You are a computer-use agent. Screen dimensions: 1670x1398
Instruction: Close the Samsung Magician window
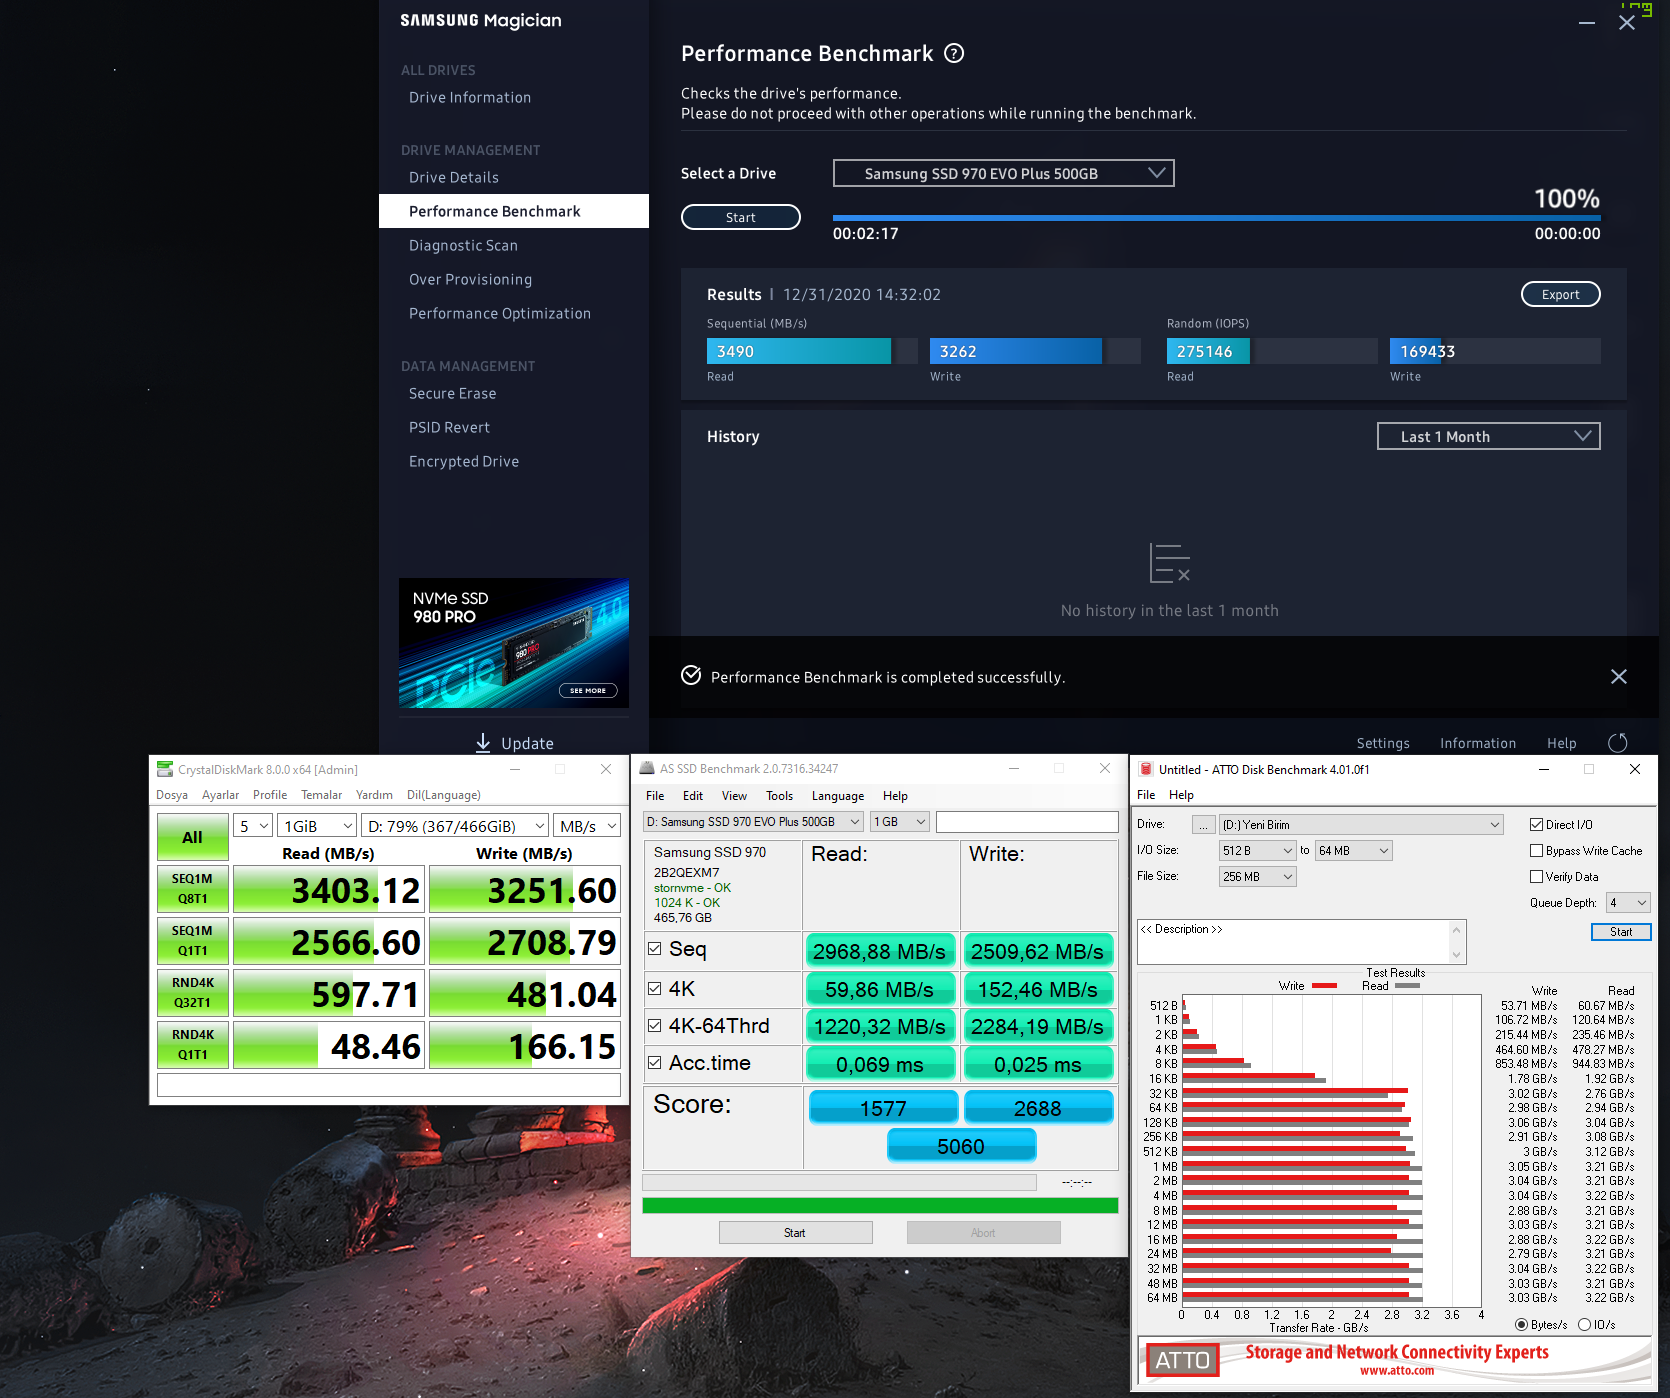[x=1627, y=23]
